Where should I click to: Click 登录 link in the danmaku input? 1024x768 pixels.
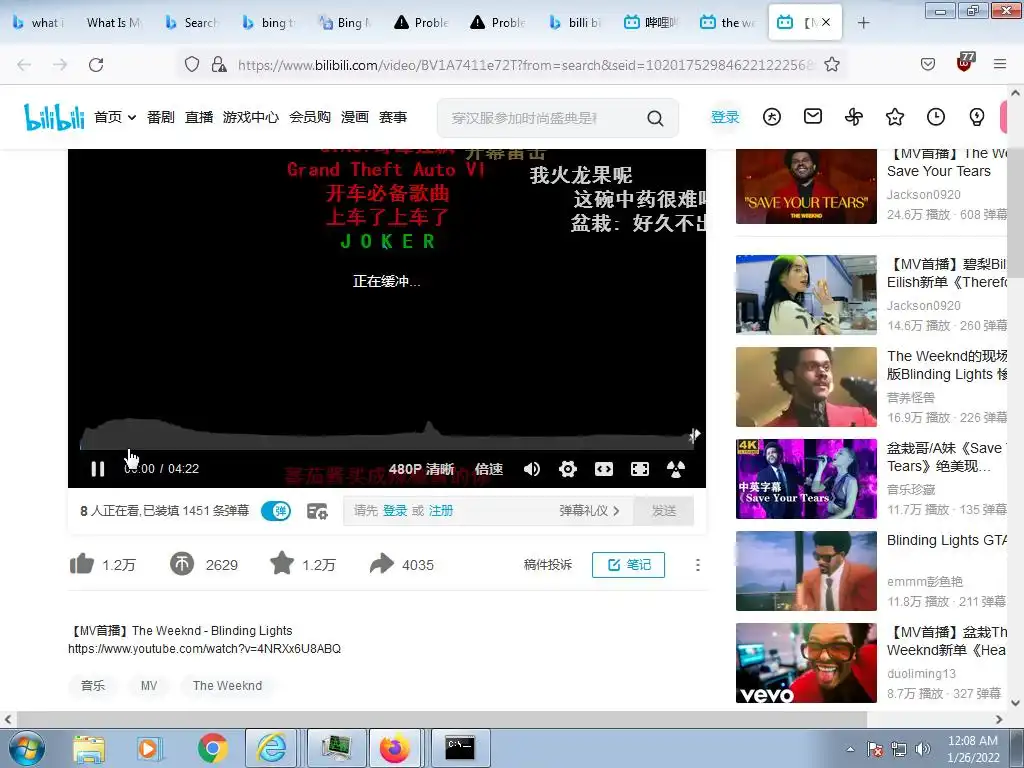(x=395, y=511)
